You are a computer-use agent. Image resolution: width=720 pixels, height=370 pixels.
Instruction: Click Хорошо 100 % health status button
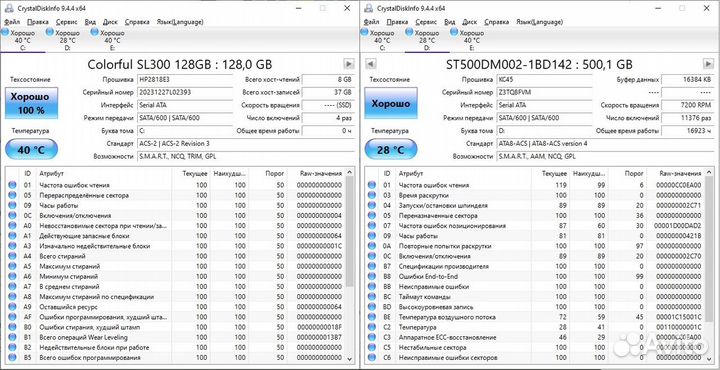31,104
